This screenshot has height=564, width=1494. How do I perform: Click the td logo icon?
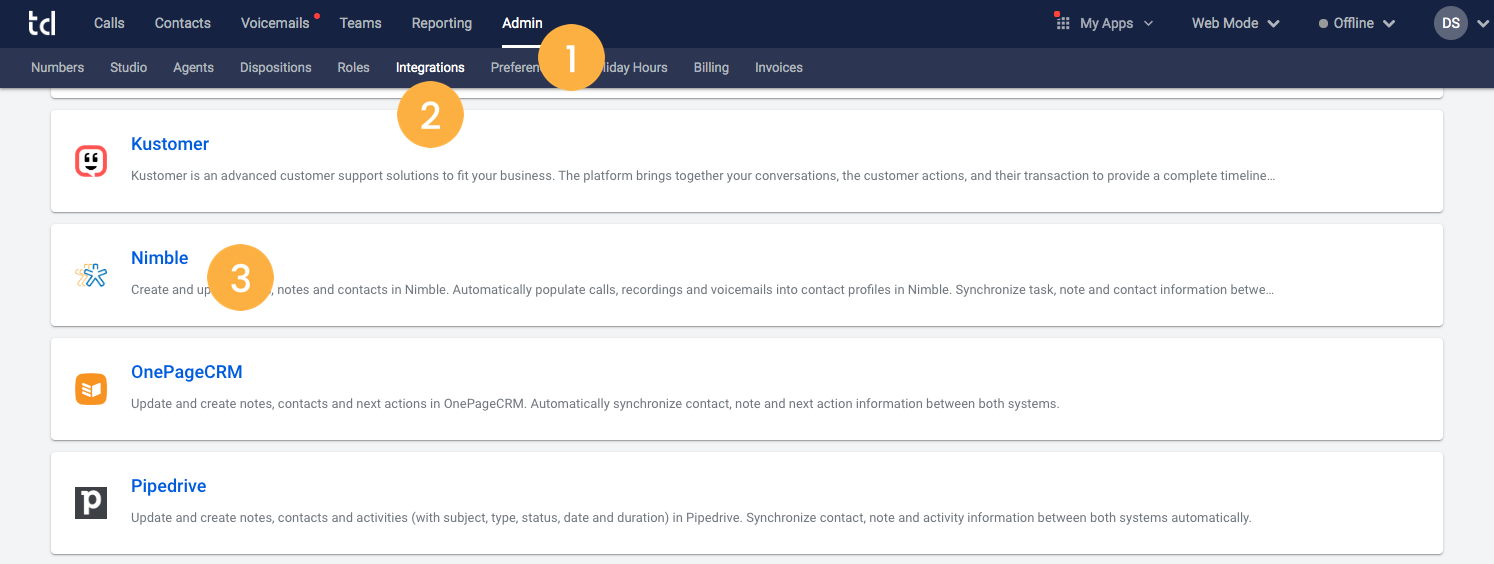coord(42,22)
